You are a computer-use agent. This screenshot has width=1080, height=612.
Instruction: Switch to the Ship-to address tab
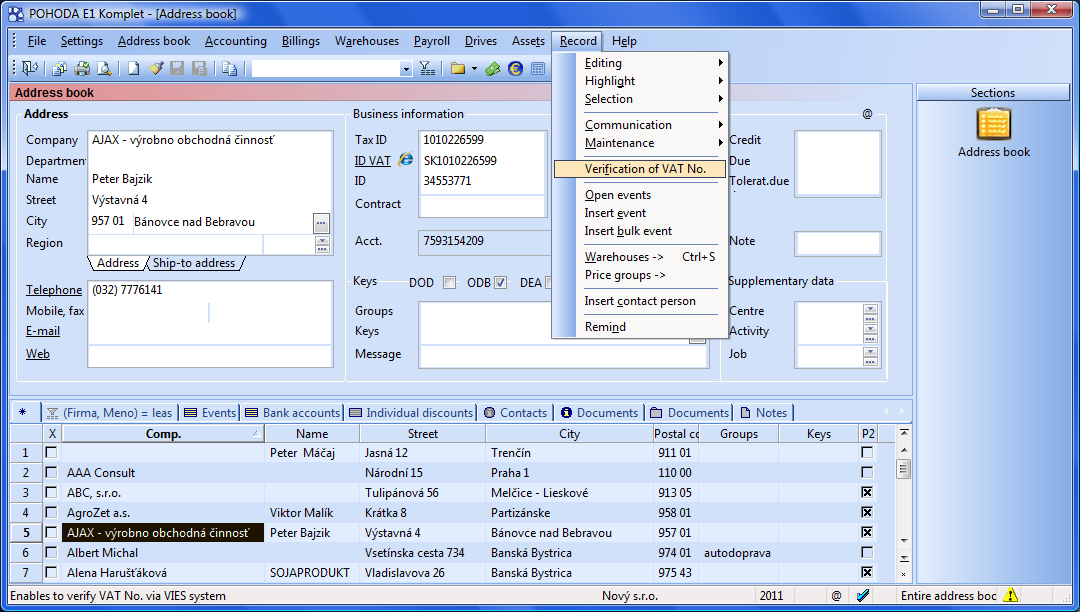pos(194,263)
